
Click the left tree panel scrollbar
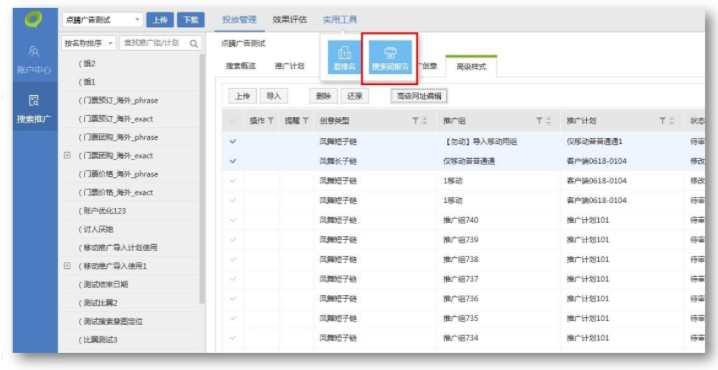(x=202, y=179)
